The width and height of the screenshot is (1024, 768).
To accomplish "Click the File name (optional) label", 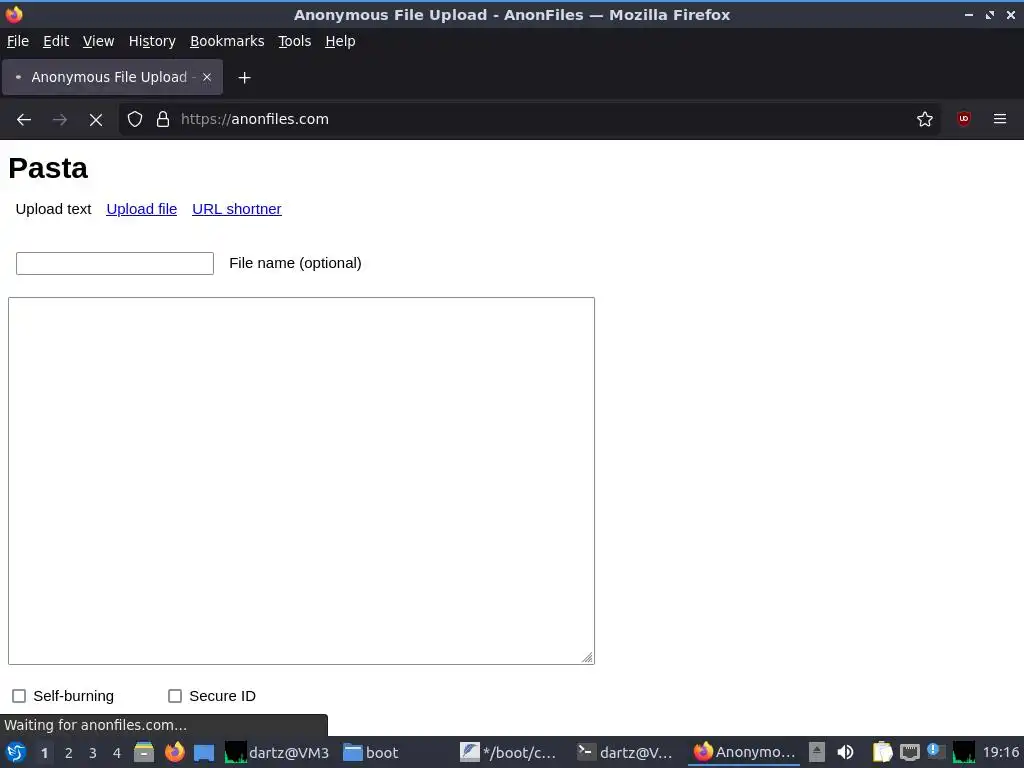I will tap(295, 263).
